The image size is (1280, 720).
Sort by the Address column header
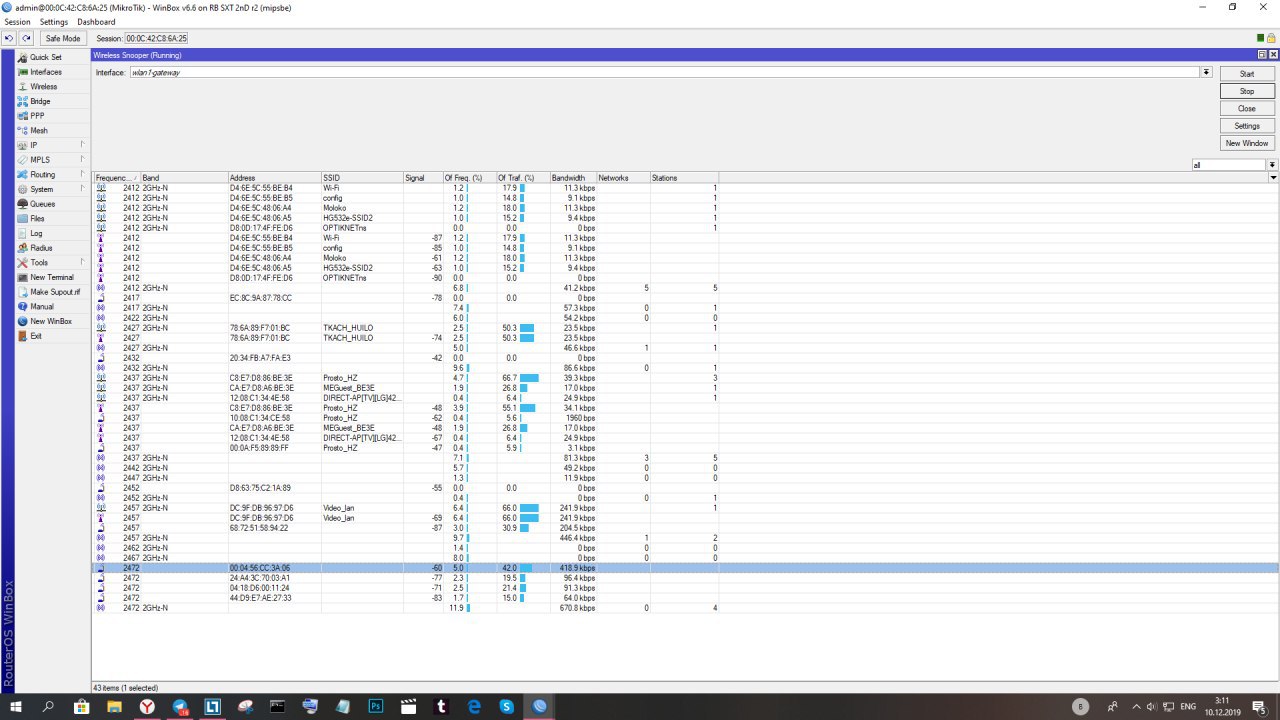(274, 178)
